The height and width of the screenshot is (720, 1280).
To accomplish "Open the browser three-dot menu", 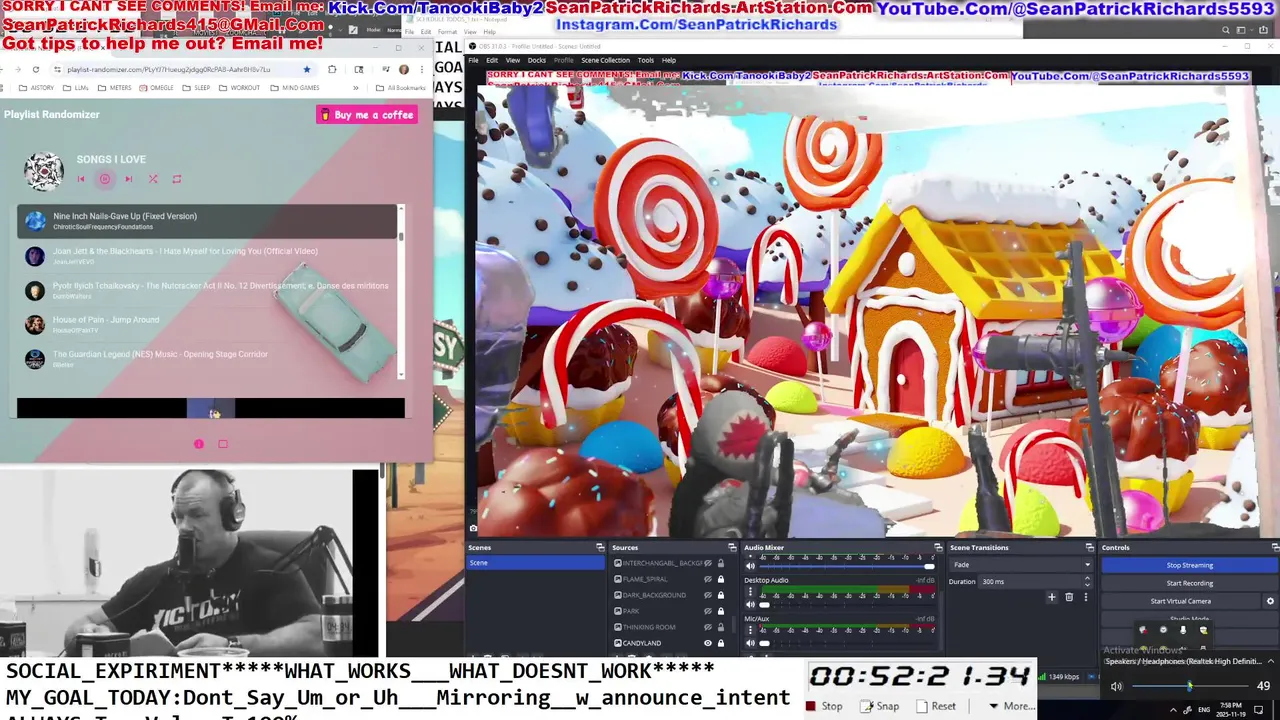I will [421, 69].
